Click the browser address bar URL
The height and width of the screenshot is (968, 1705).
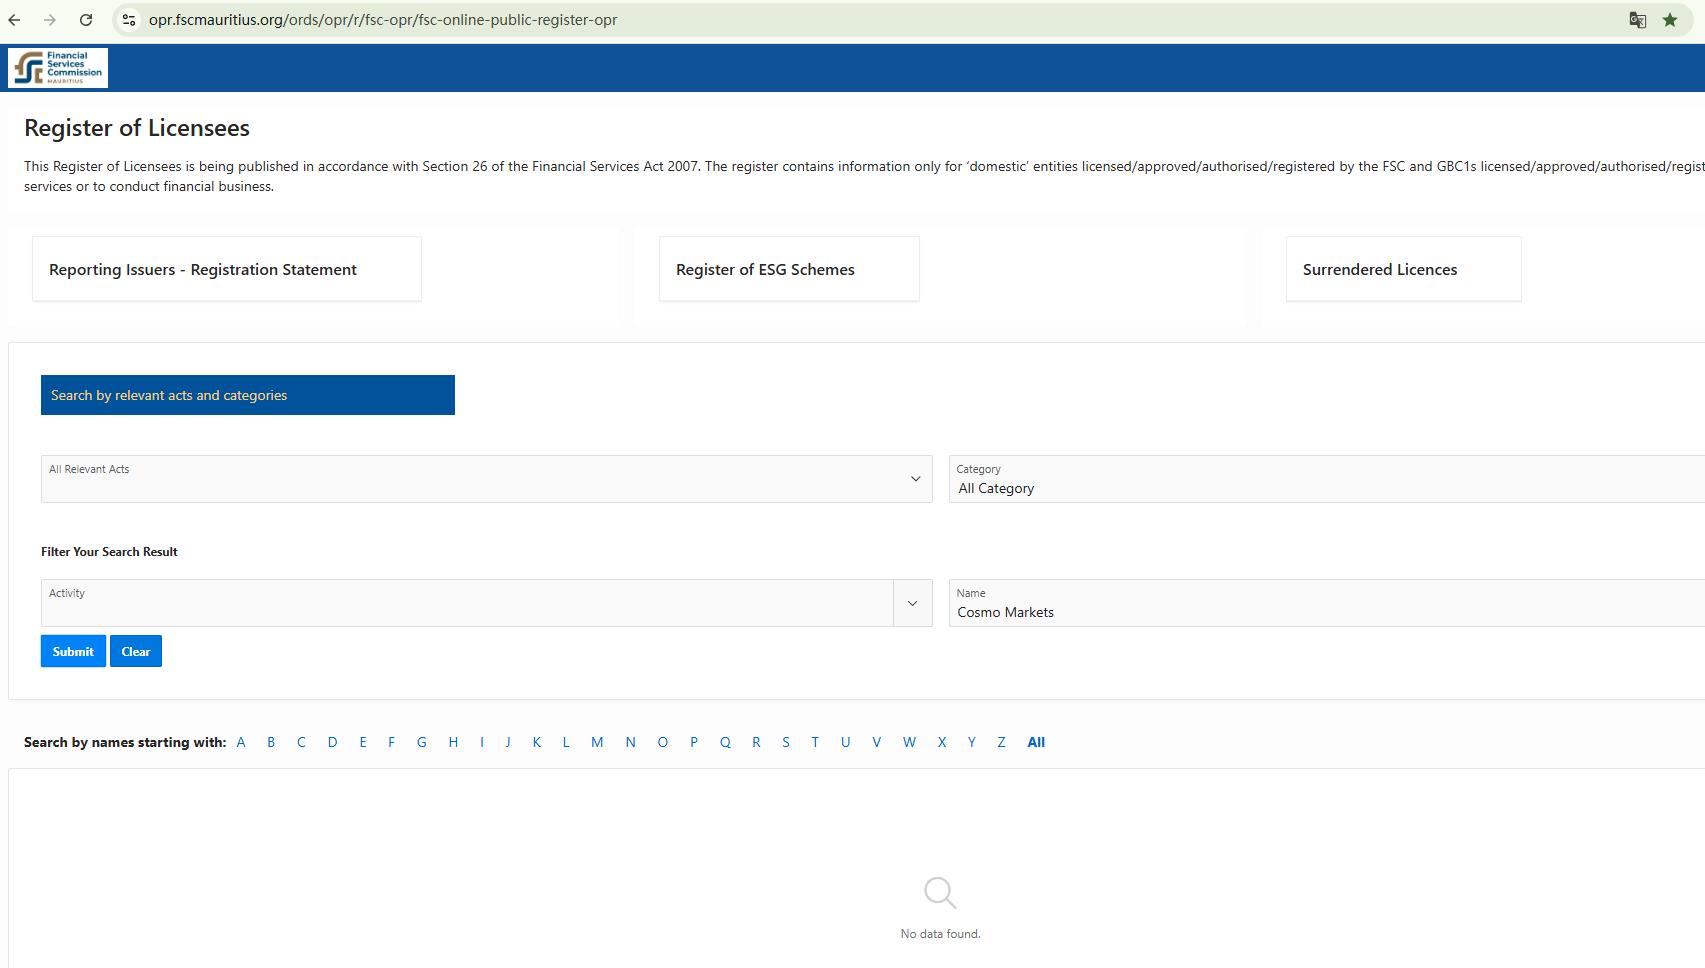coord(383,20)
